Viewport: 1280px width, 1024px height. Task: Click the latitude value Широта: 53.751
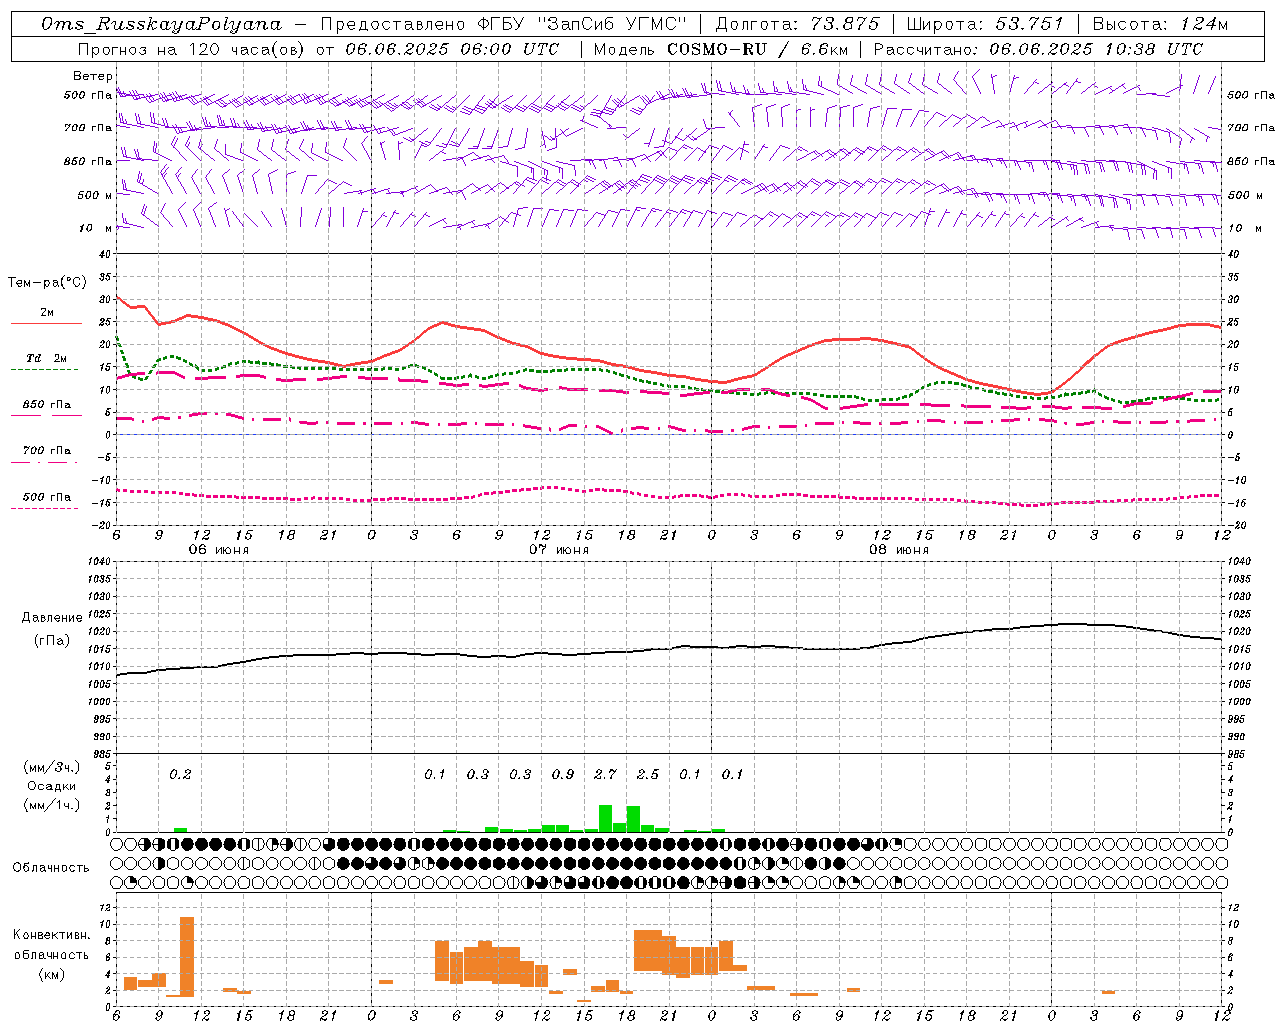[x=986, y=24]
